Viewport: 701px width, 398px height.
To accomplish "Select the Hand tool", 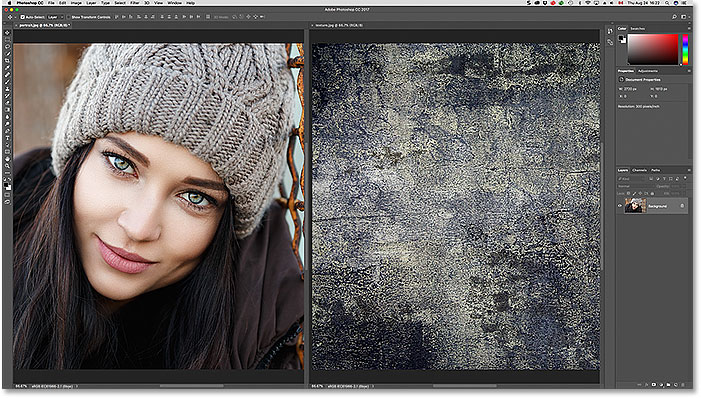I will point(7,159).
